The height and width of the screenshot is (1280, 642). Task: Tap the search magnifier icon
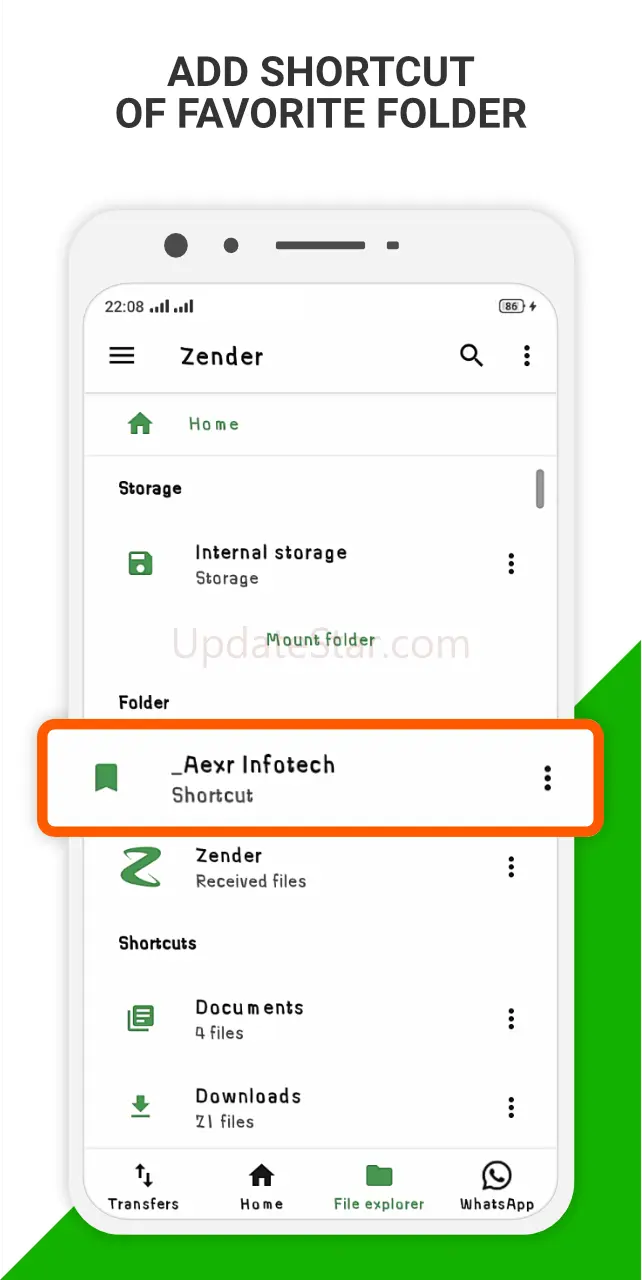pyautogui.click(x=471, y=355)
